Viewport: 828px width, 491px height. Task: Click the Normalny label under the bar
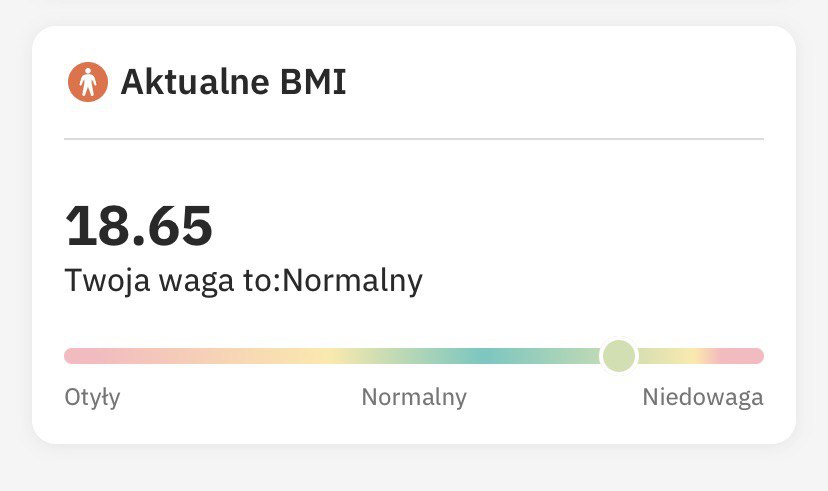(x=414, y=397)
